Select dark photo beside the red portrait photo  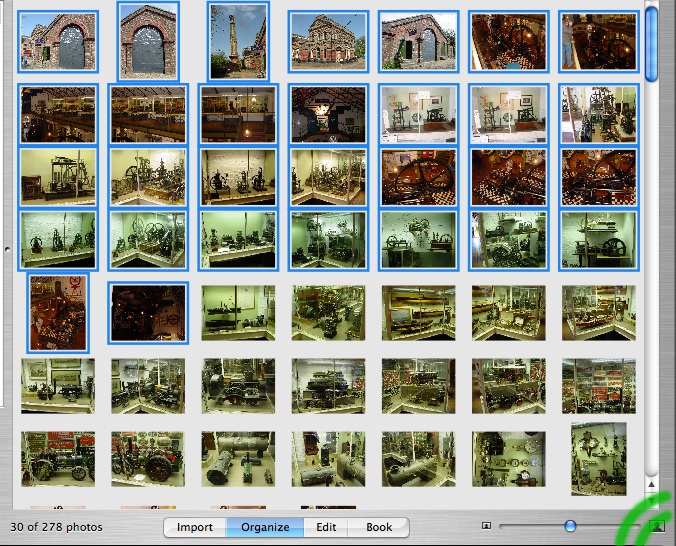tap(148, 313)
